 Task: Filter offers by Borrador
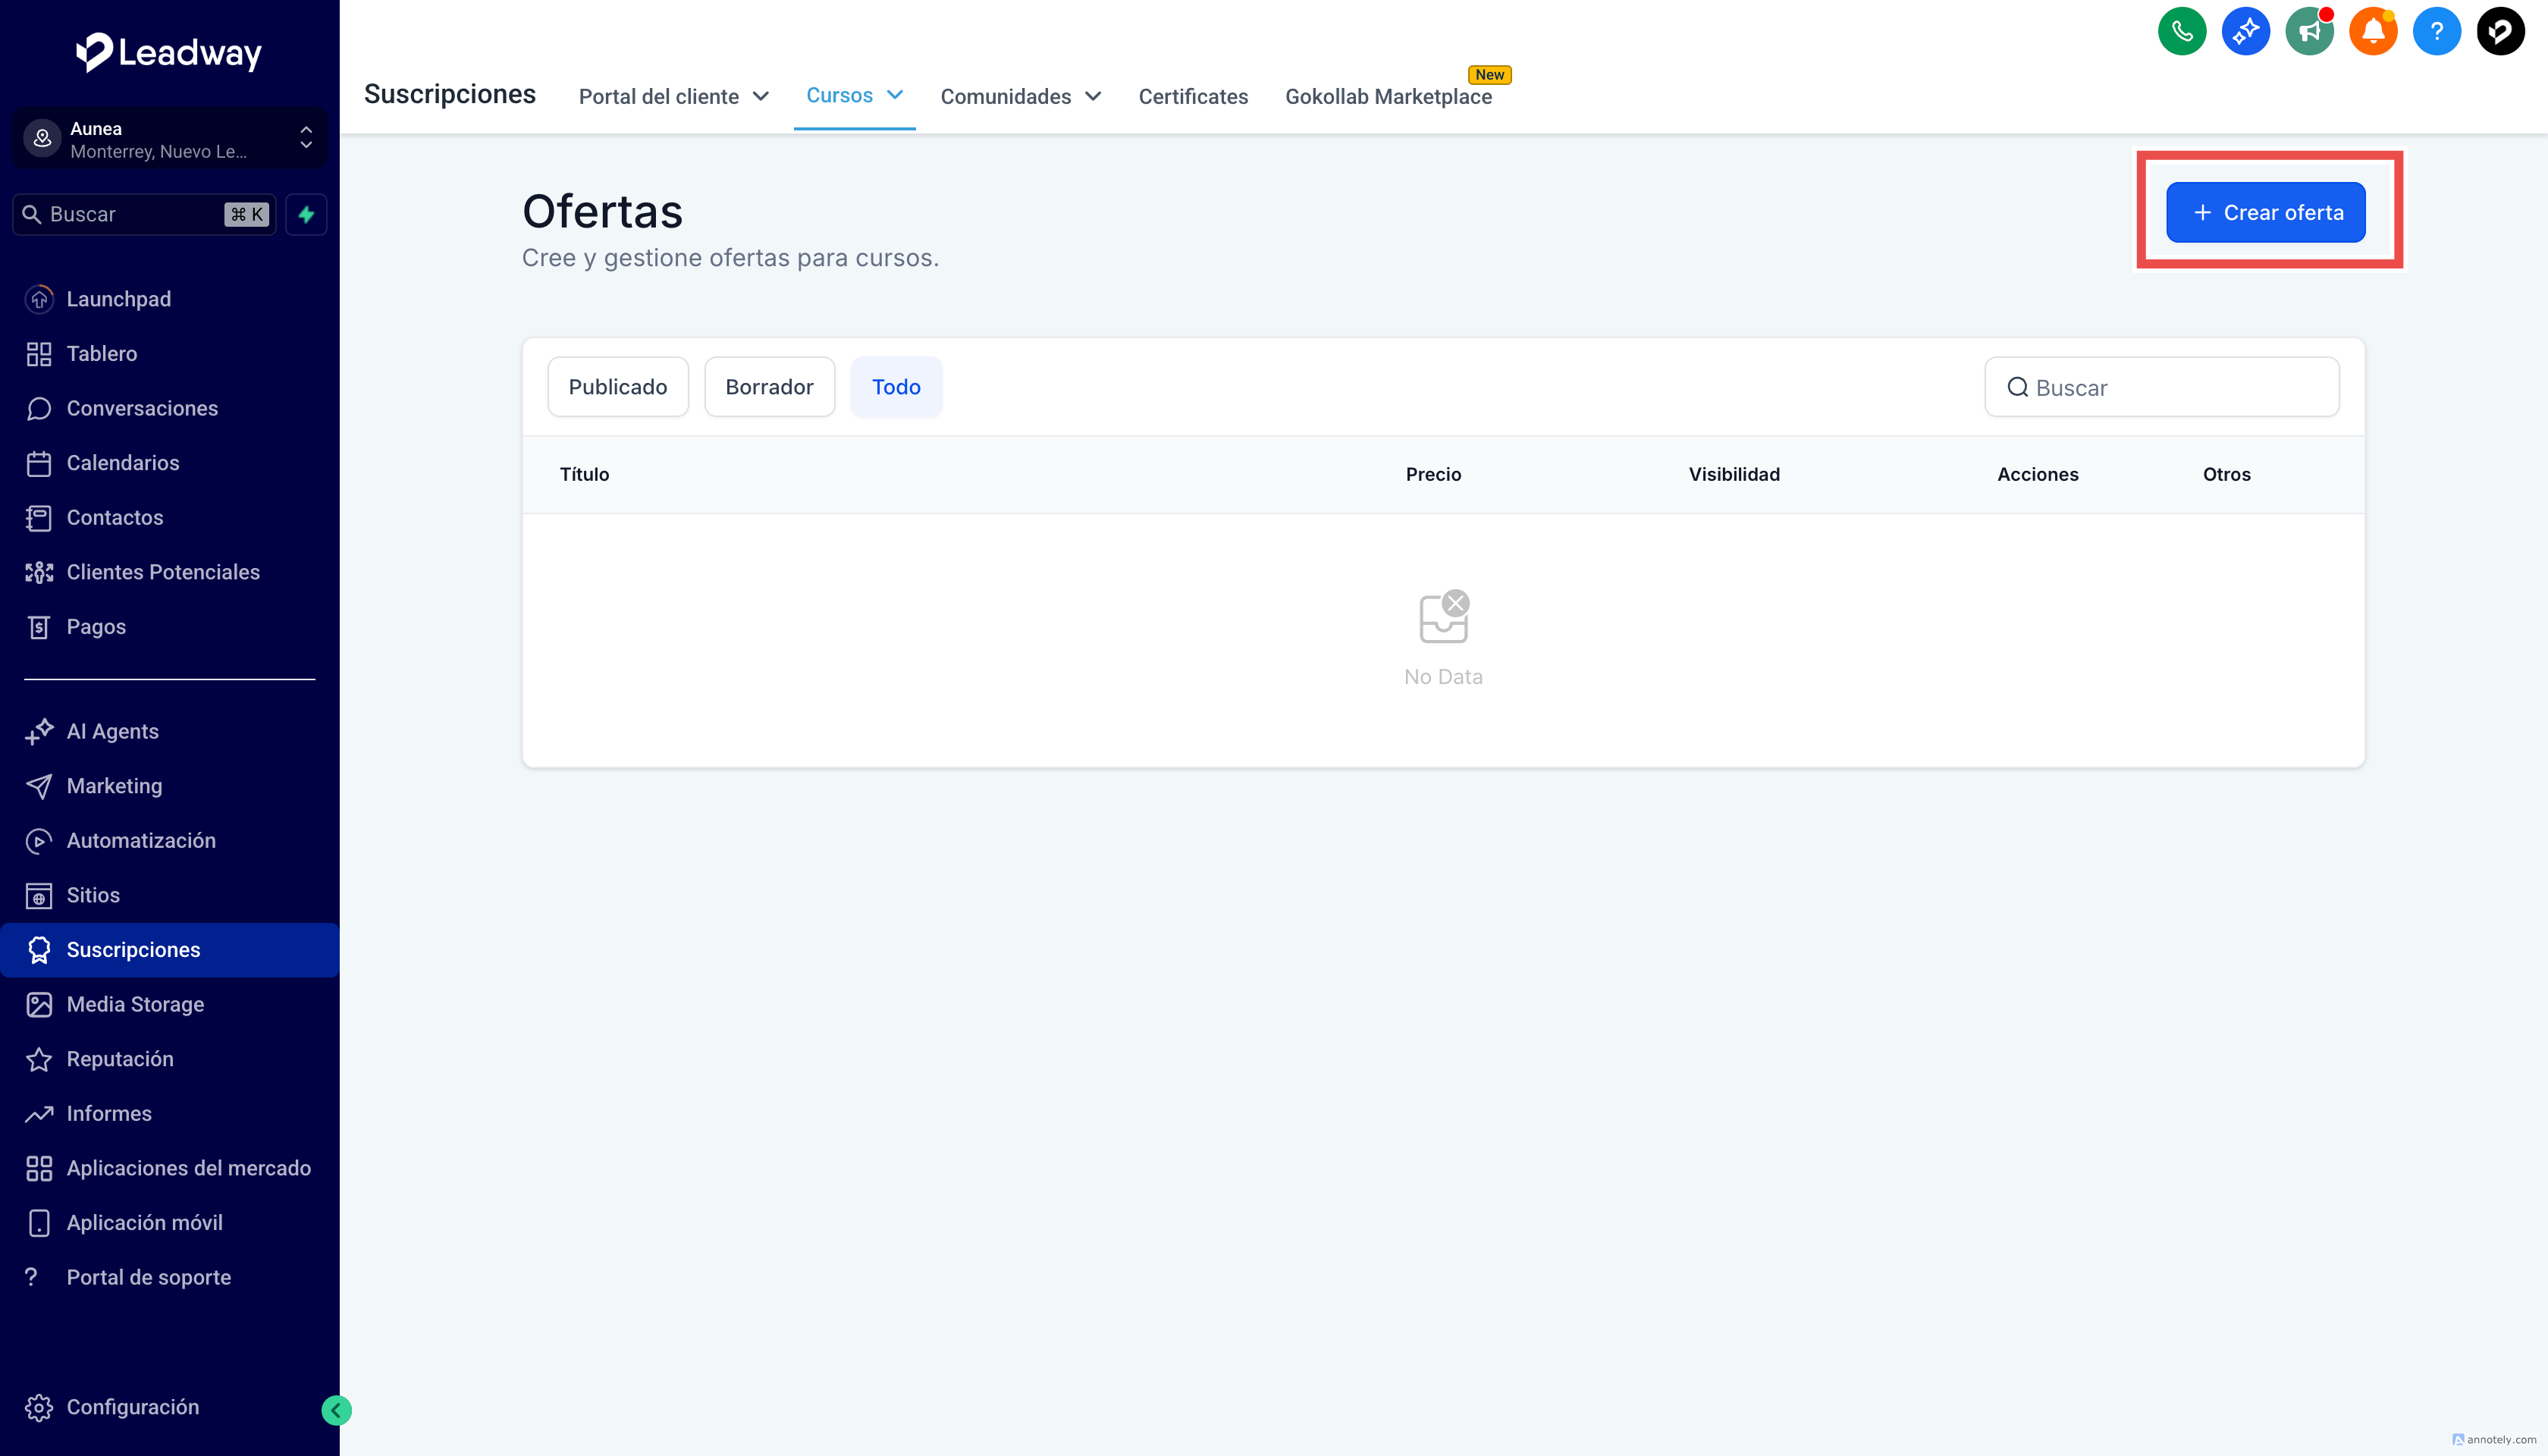click(768, 387)
